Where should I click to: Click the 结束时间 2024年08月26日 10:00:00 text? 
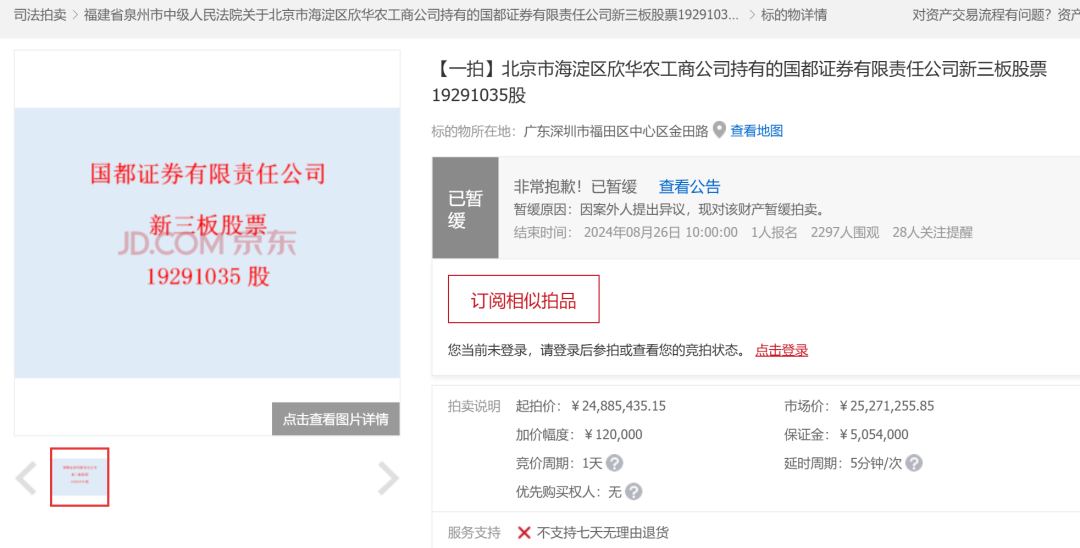coord(626,233)
